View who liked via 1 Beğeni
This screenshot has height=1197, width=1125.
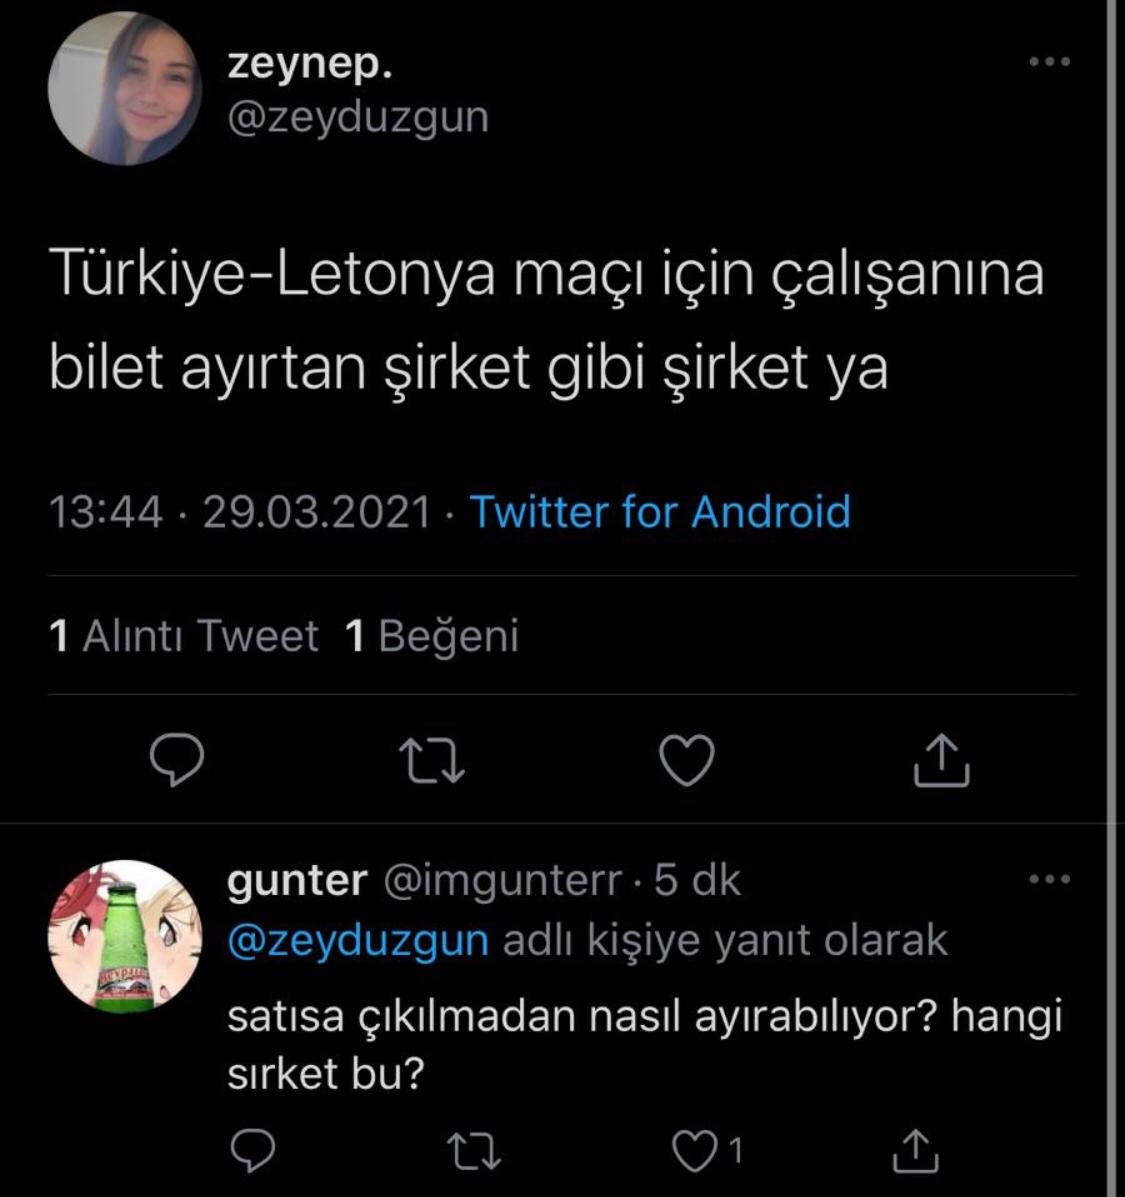pyautogui.click(x=432, y=636)
